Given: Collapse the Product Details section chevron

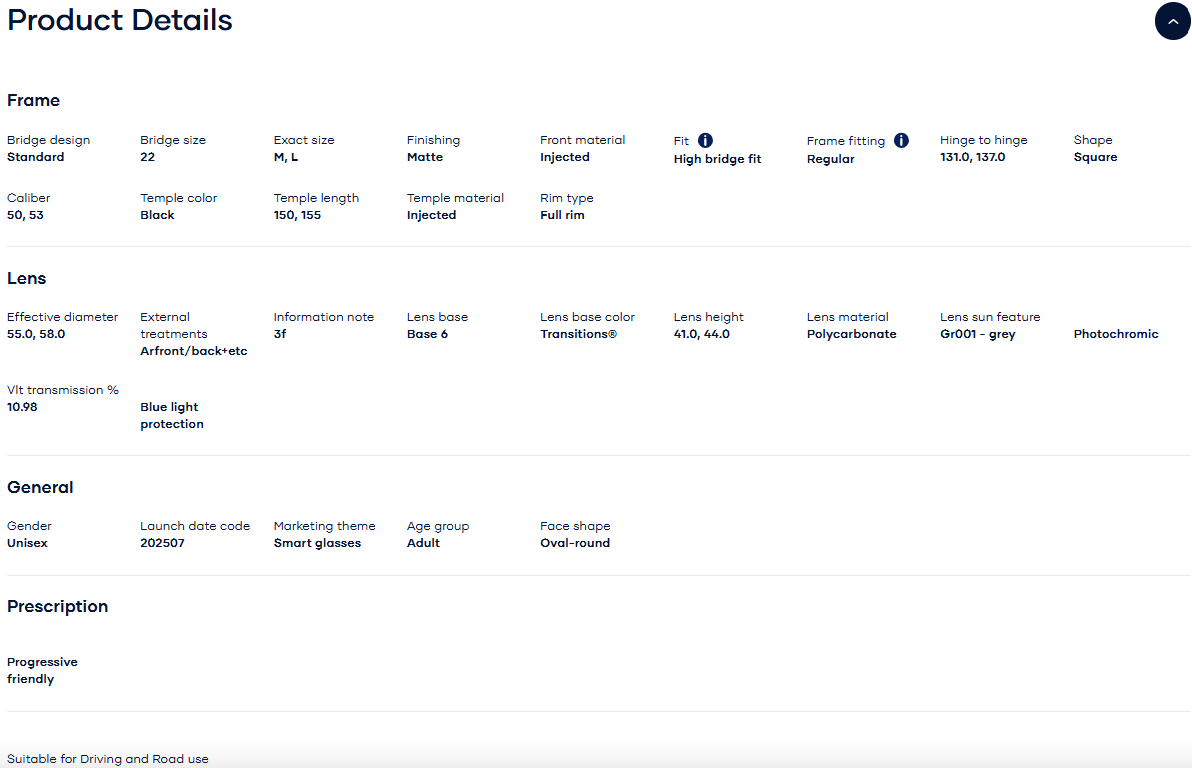Looking at the screenshot, I should [1172, 21].
